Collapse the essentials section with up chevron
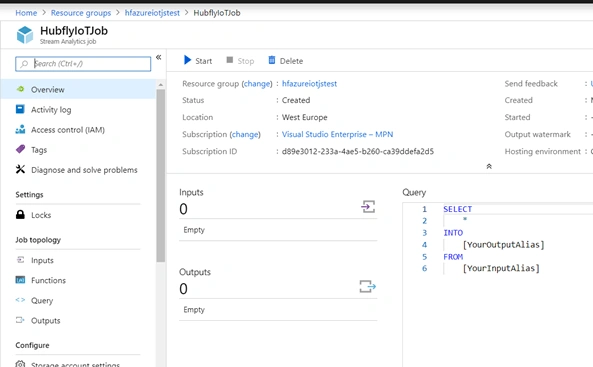 coord(489,166)
